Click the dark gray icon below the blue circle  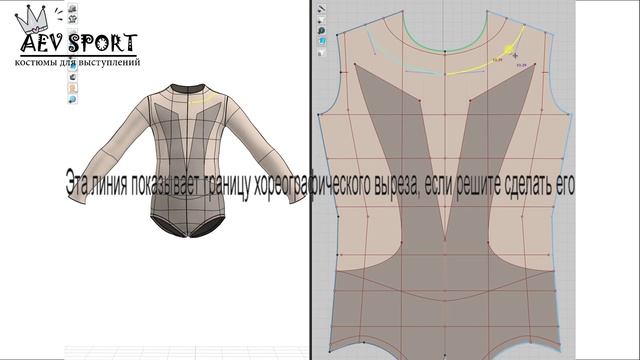(72, 77)
